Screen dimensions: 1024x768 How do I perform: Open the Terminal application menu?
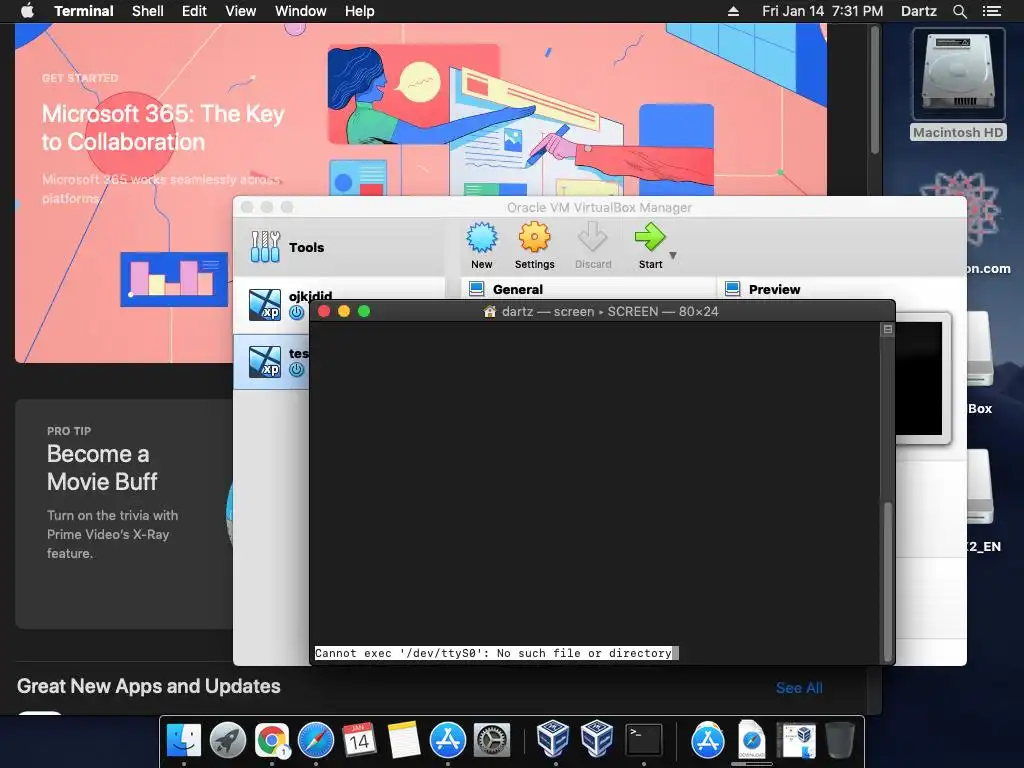click(84, 11)
